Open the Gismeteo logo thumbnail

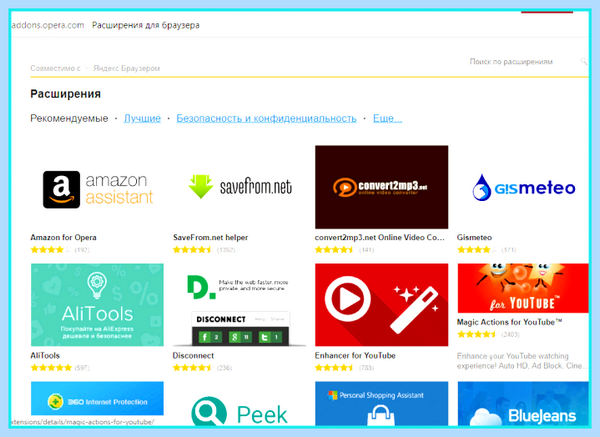tap(523, 187)
